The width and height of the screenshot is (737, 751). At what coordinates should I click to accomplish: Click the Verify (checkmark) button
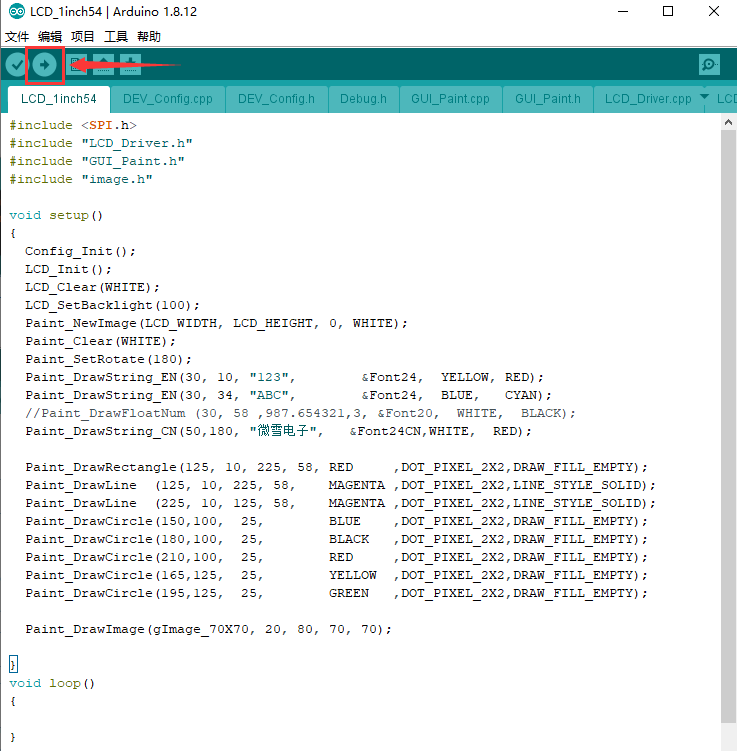click(x=17, y=65)
